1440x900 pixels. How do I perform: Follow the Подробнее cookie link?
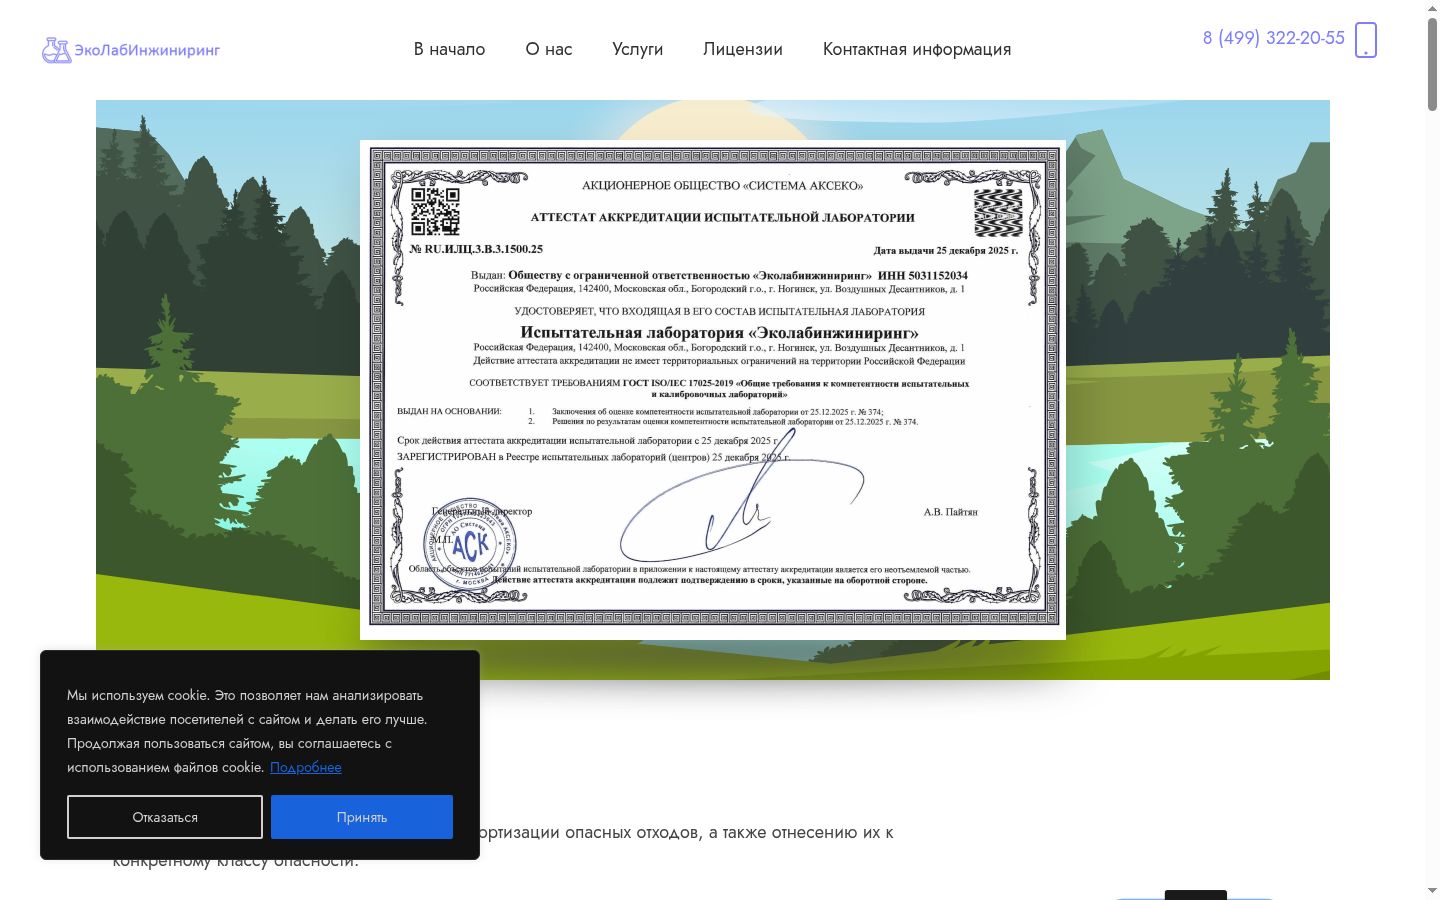pos(306,767)
